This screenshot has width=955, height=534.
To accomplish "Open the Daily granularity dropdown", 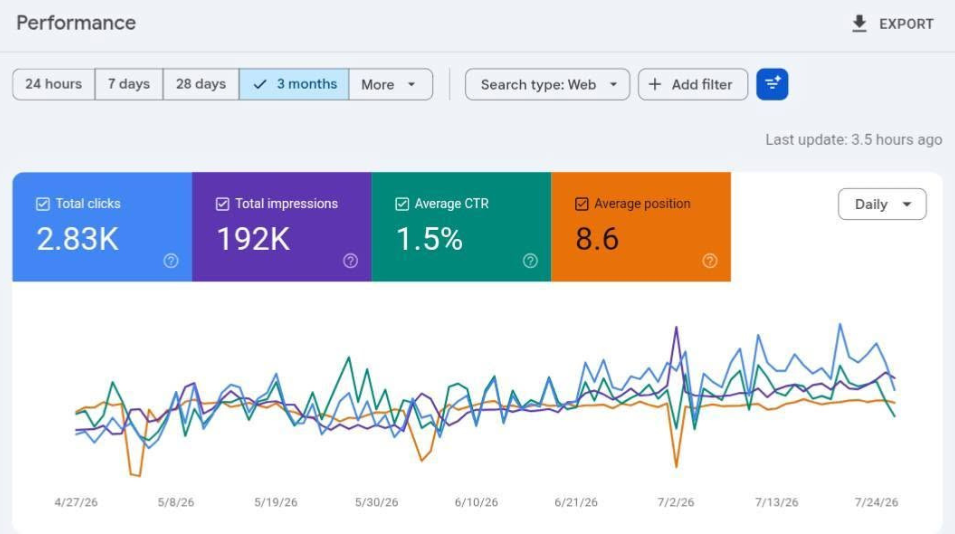I will (882, 204).
